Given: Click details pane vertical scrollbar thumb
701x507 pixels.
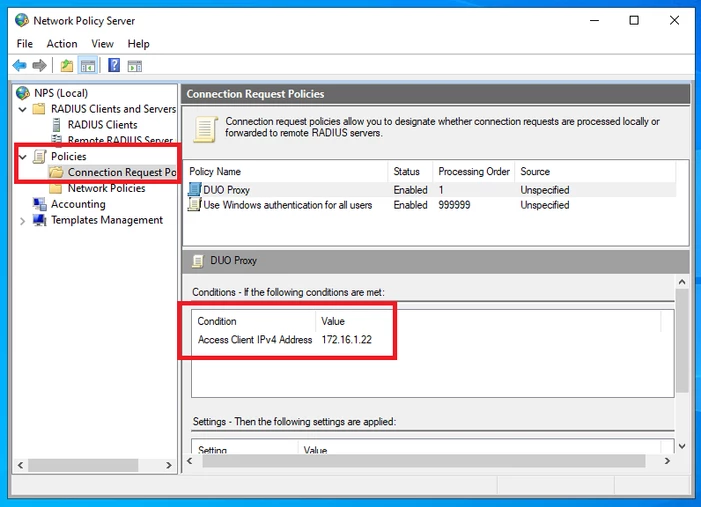Looking at the screenshot, I should [682, 341].
